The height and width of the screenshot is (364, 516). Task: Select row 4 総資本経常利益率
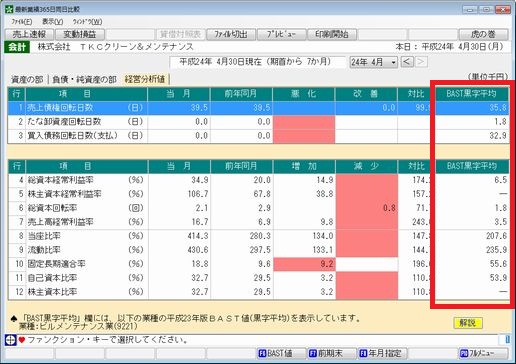258,180
